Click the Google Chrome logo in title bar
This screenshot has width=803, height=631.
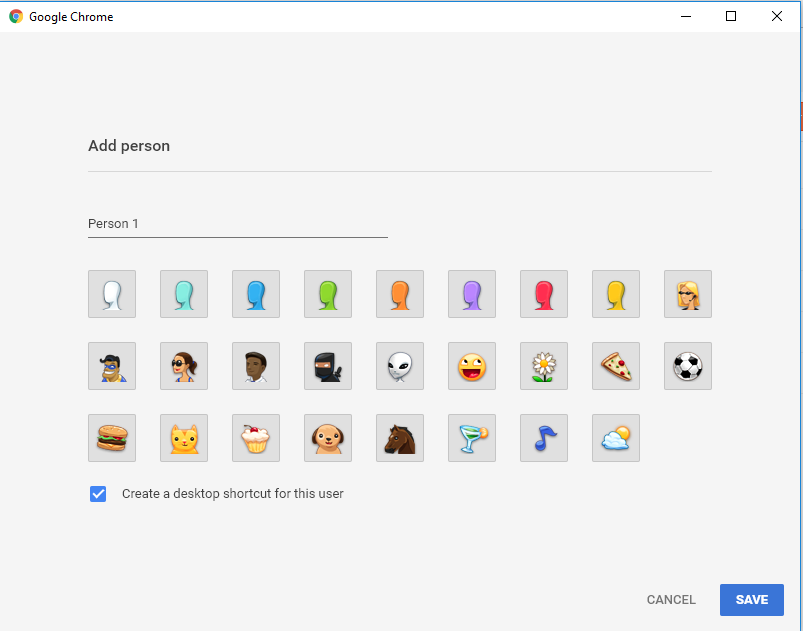(16, 16)
